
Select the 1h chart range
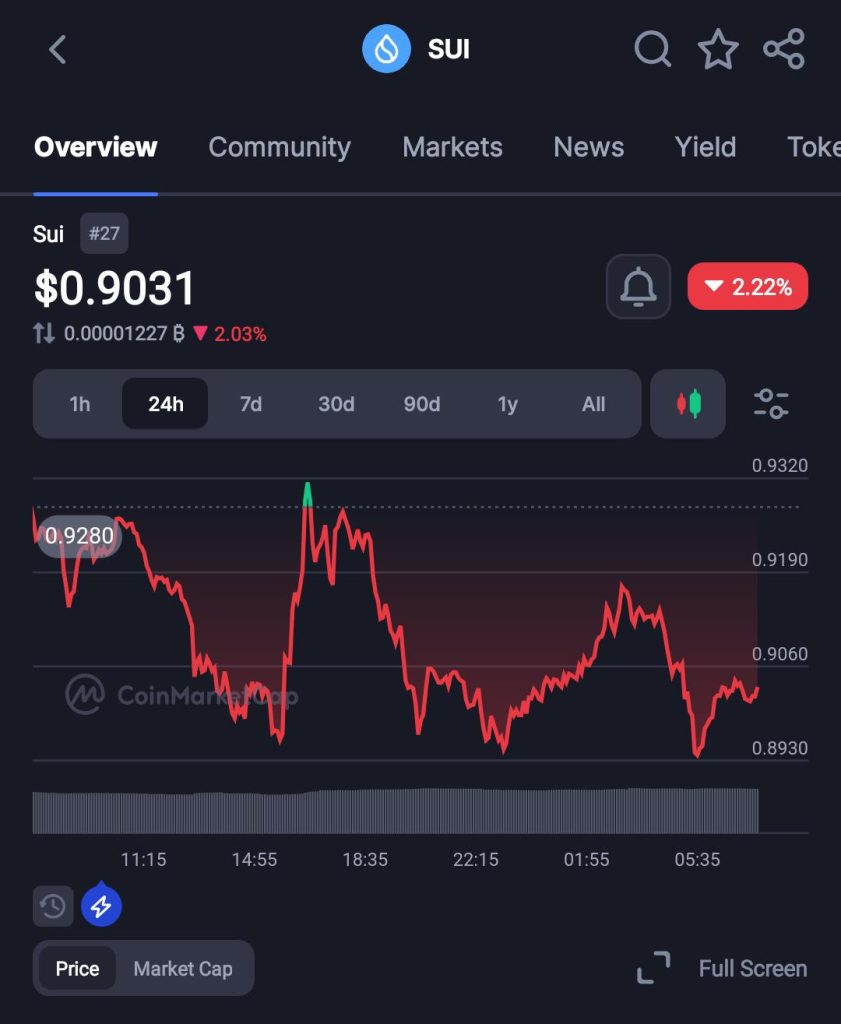click(80, 404)
